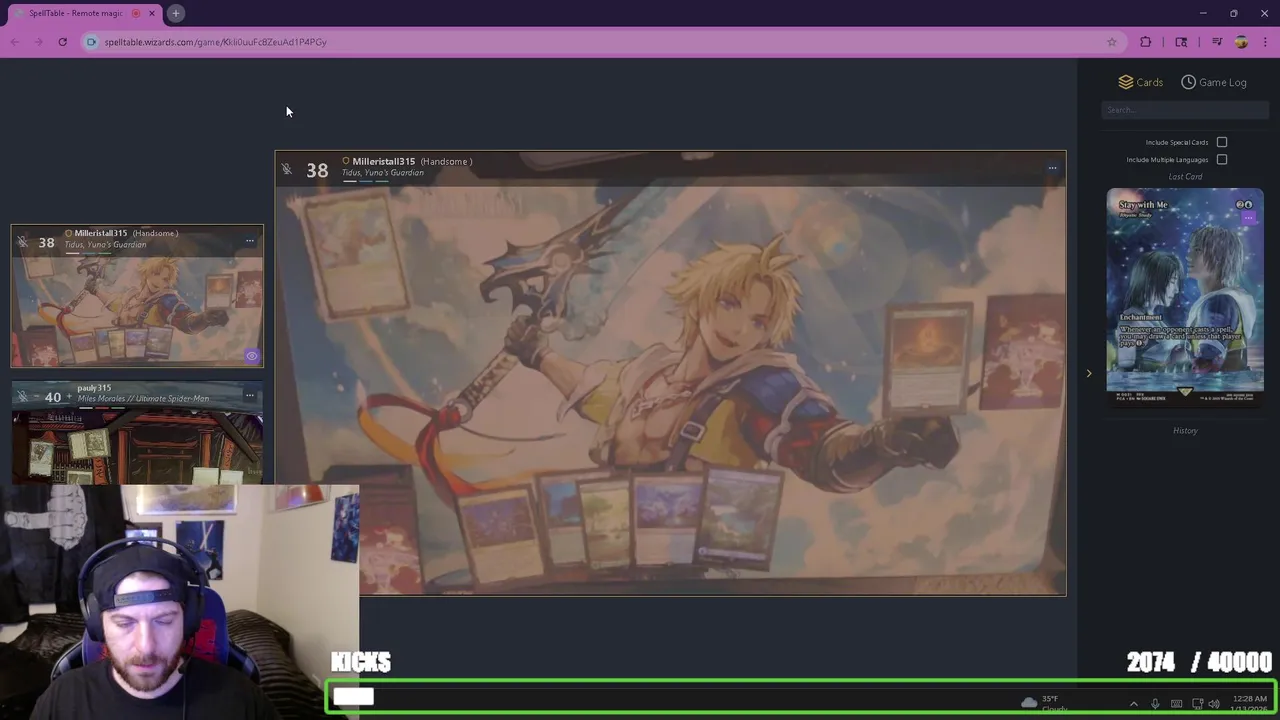Click muted microphone icon on large Milleristall315 feed
This screenshot has height=720, width=1280.
[287, 169]
